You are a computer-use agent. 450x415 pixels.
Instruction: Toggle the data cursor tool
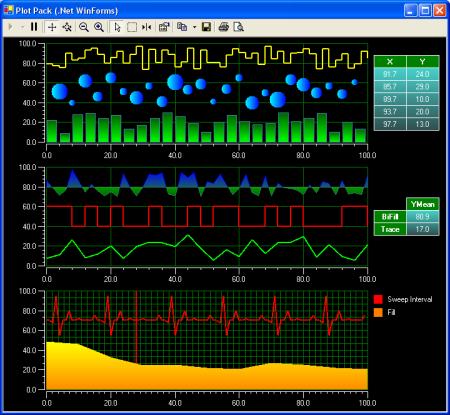point(146,27)
